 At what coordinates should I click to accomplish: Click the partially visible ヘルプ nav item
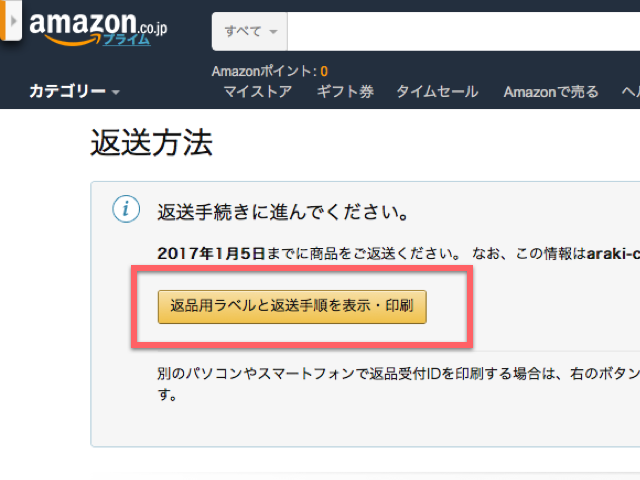pos(630,92)
